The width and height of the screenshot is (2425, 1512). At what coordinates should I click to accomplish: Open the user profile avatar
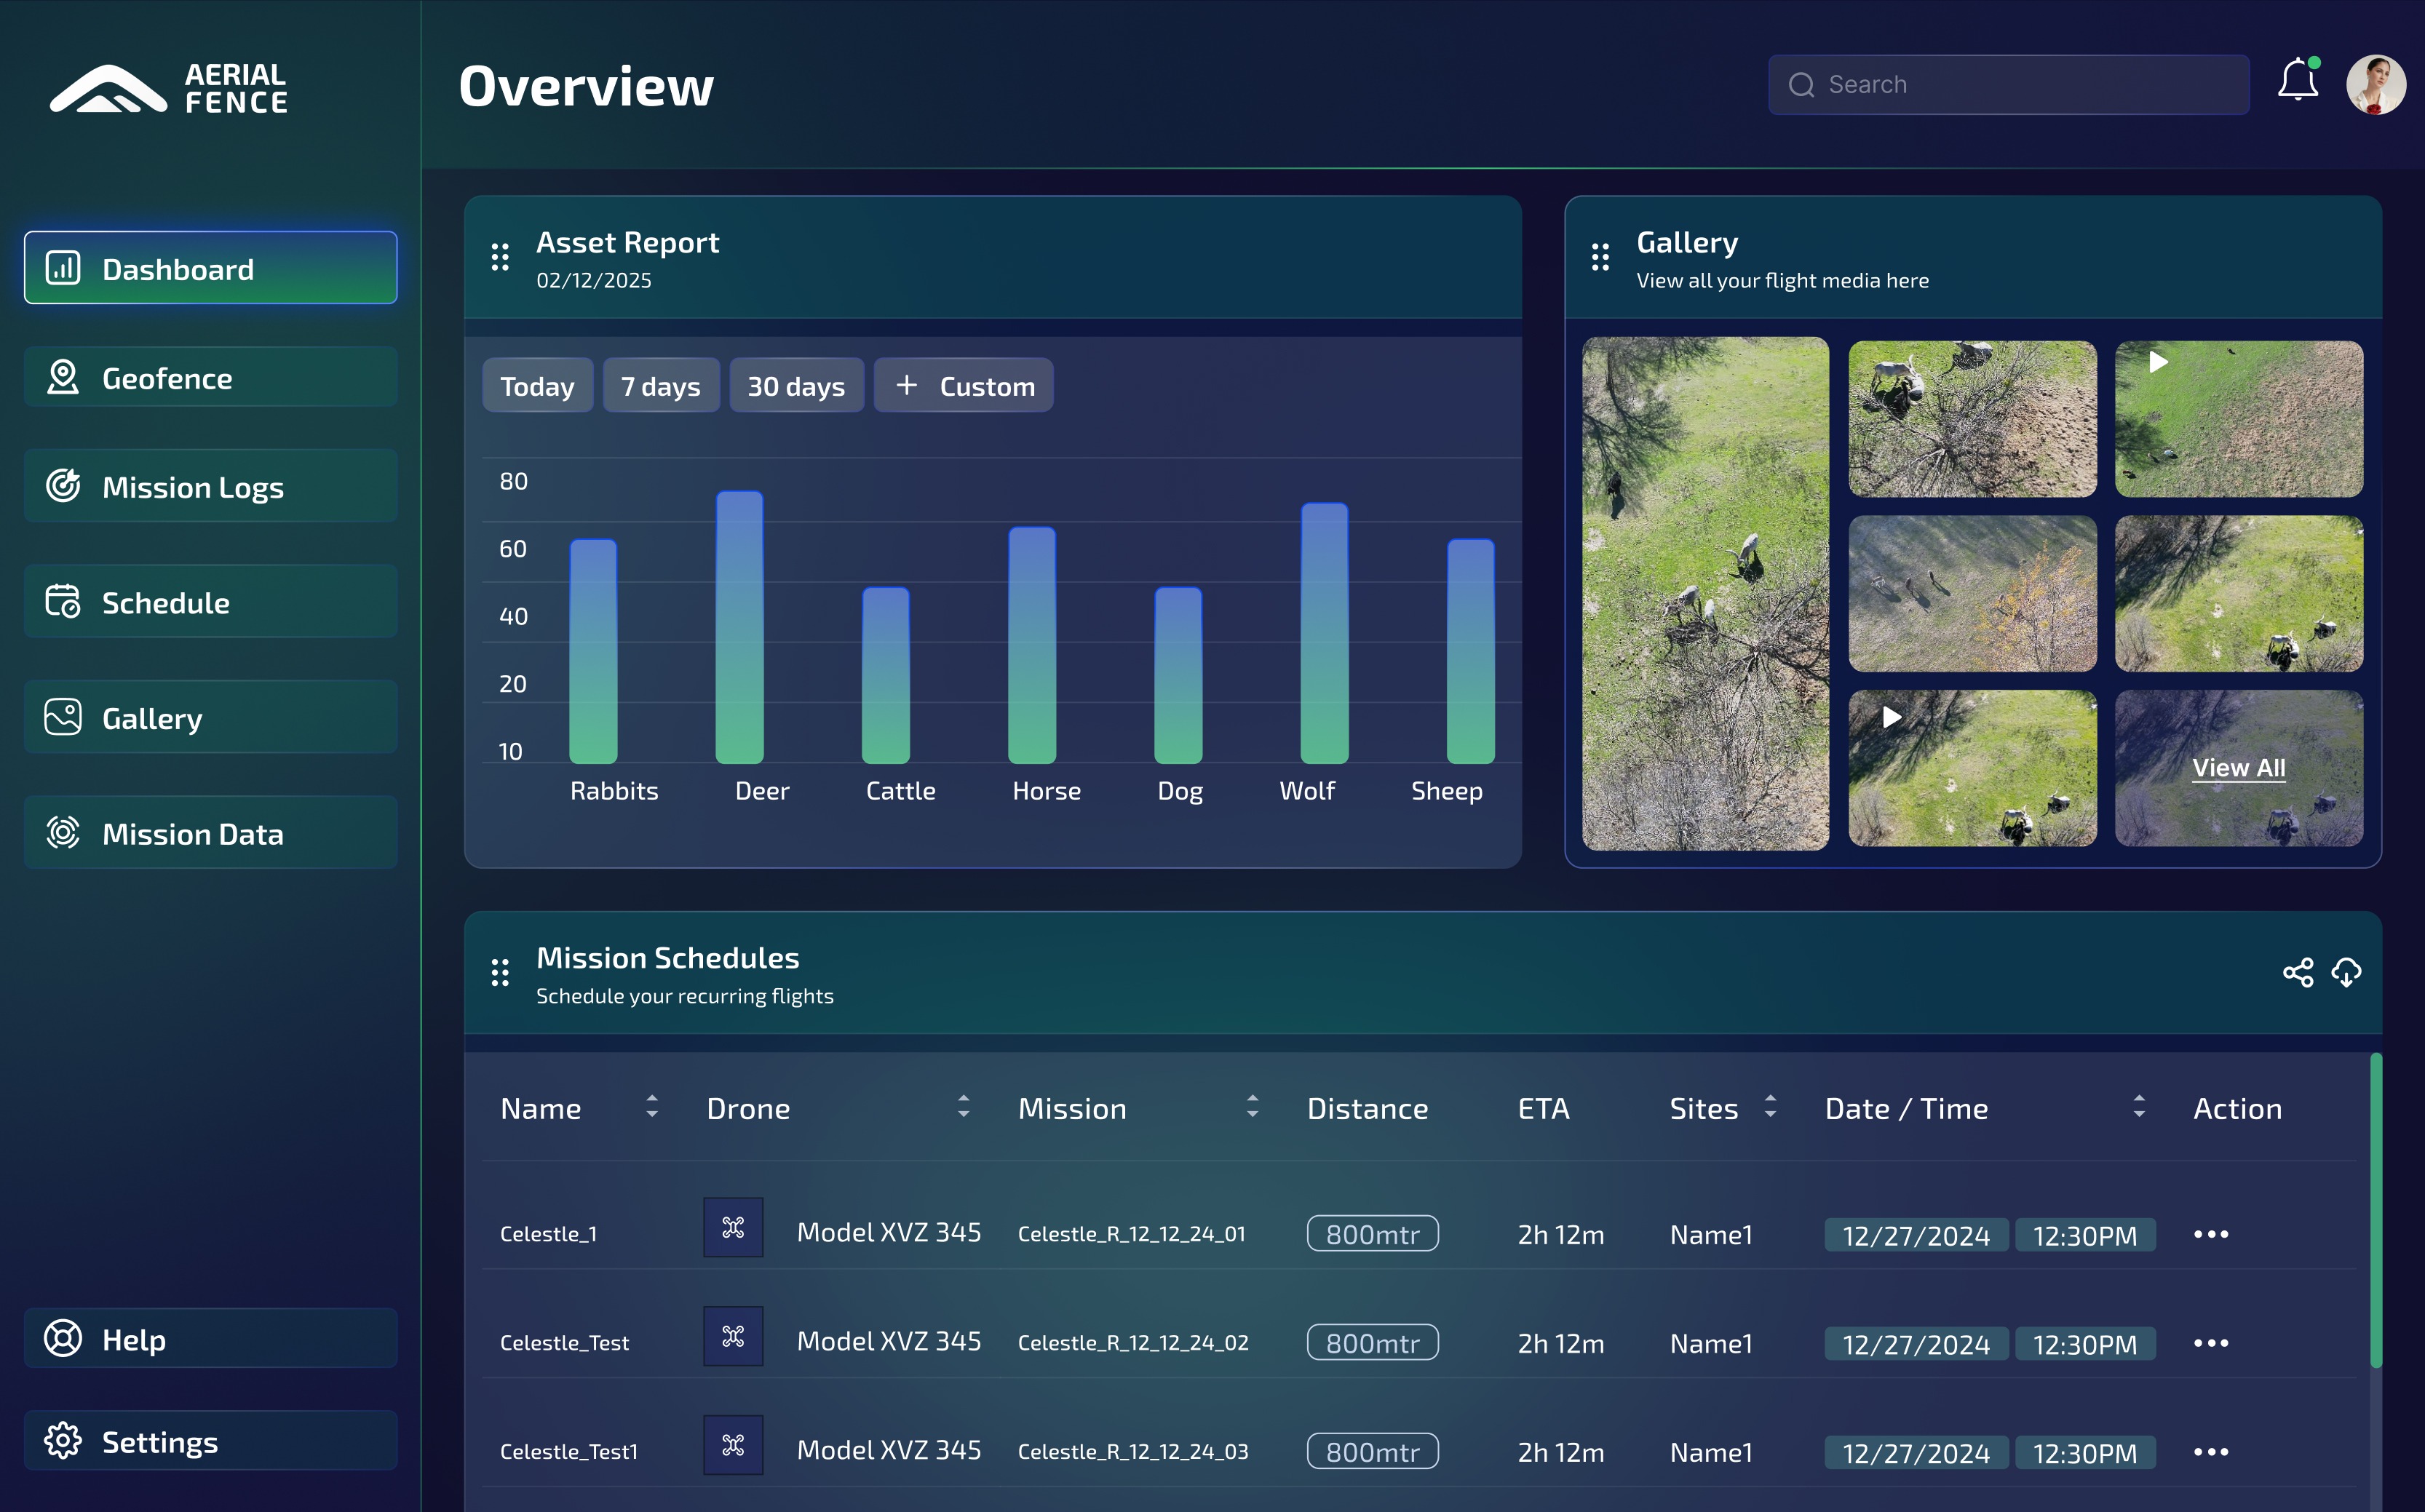(2375, 85)
